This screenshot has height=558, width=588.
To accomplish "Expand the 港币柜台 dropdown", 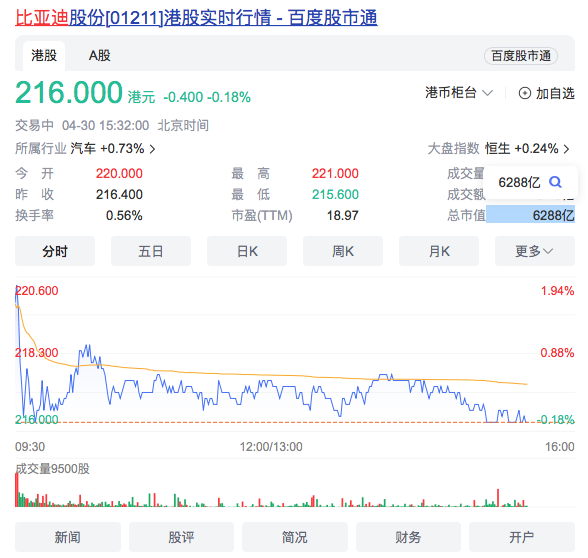I will tap(459, 93).
